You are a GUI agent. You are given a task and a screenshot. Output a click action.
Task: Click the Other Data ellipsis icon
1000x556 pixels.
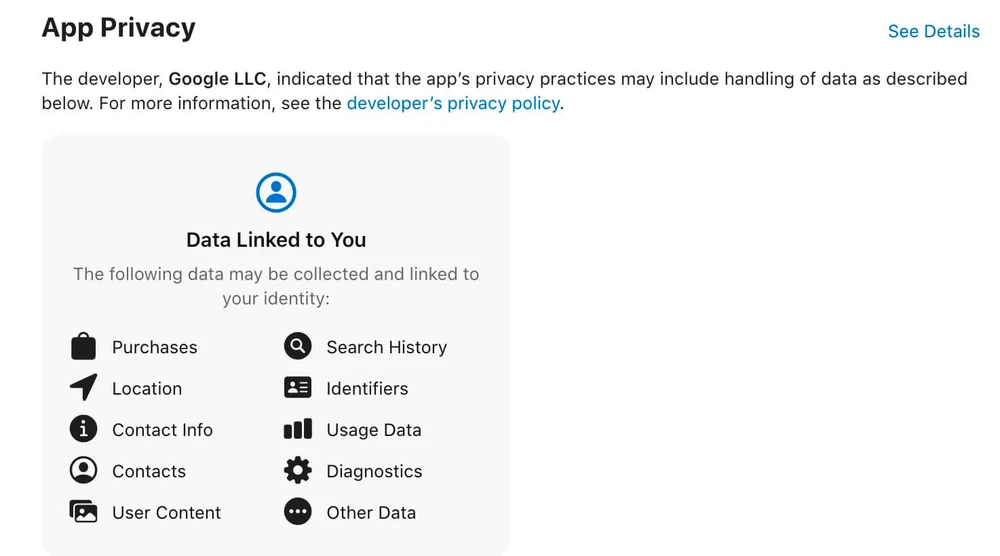pos(298,512)
